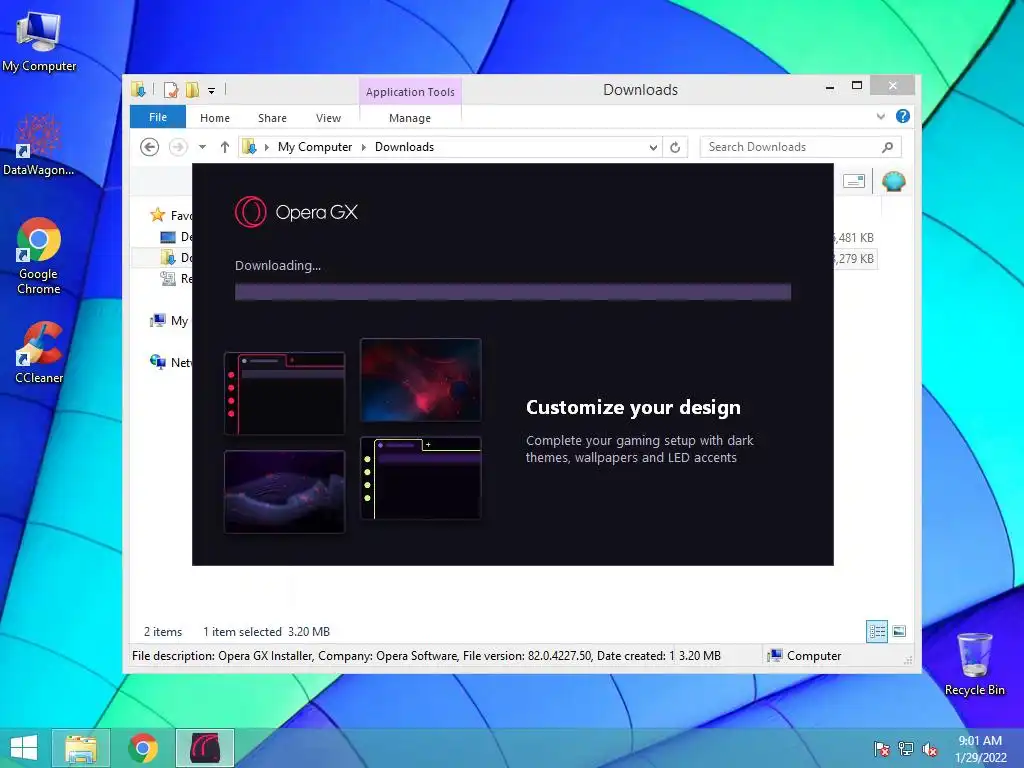1024x768 pixels.
Task: Open My Computer desktop icon
Action: coord(39,41)
